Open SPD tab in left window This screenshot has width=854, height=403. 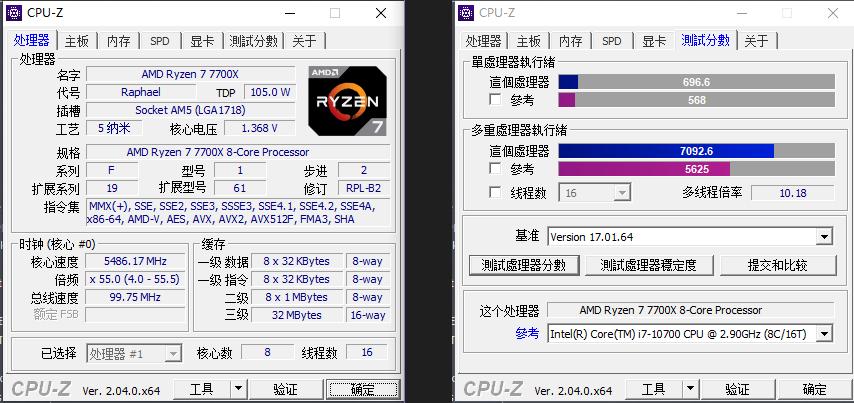coord(160,41)
